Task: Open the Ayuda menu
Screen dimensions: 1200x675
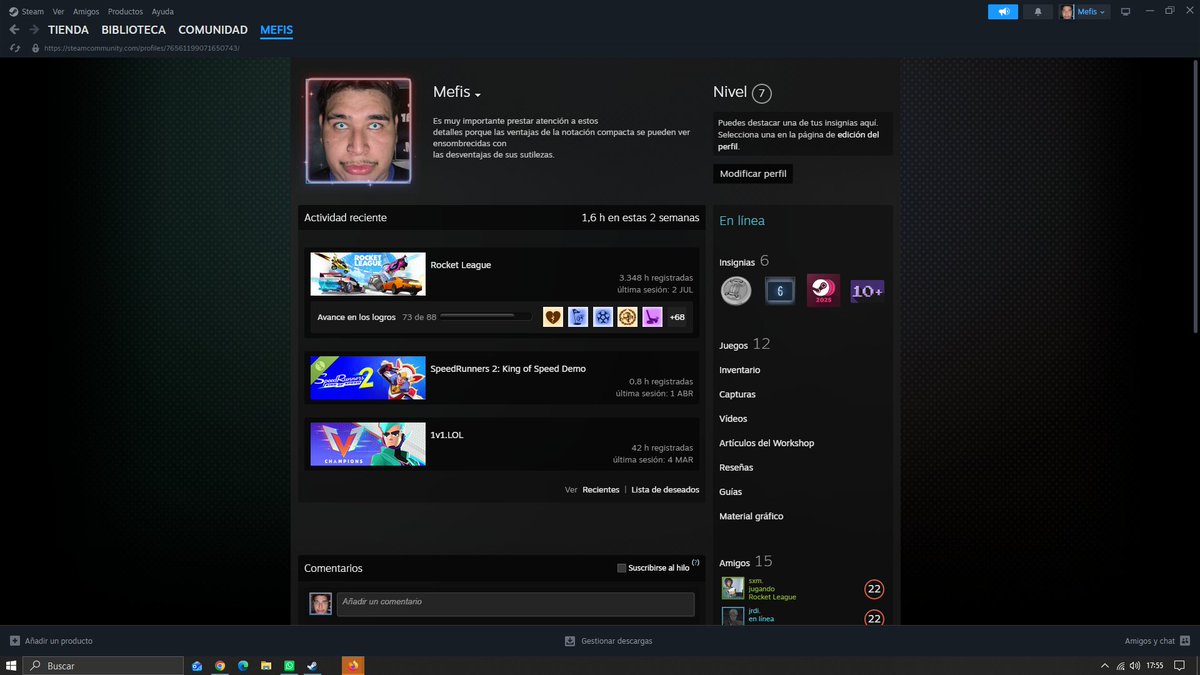Action: pos(162,12)
